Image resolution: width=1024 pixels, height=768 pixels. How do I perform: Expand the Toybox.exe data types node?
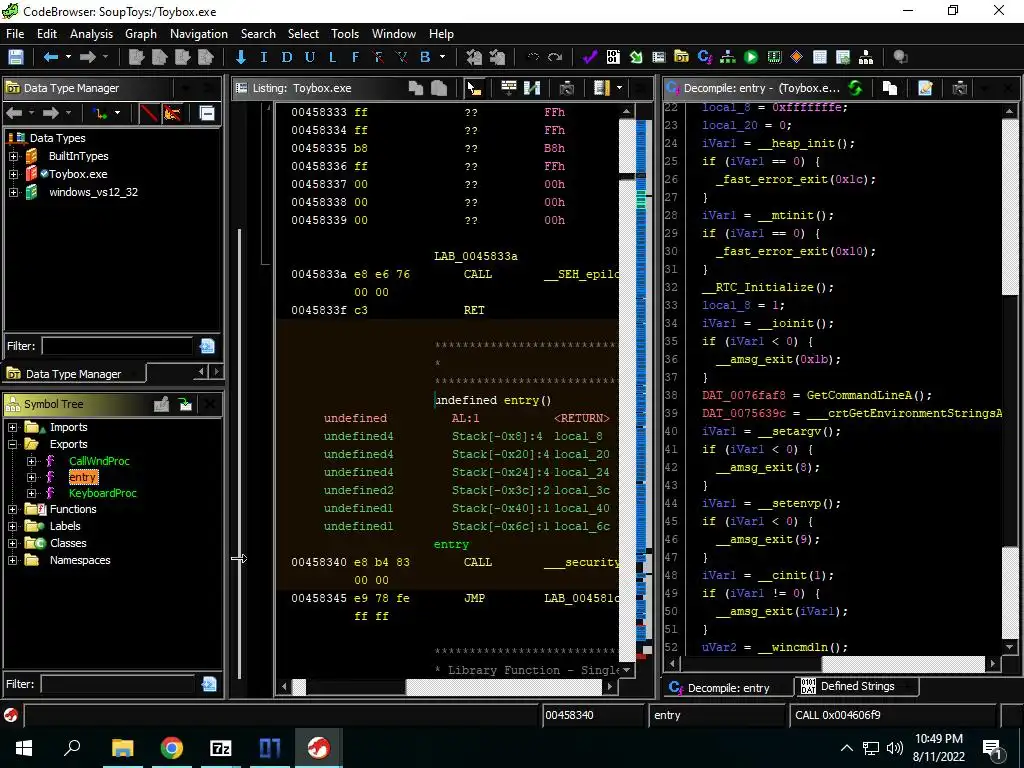(x=14, y=174)
